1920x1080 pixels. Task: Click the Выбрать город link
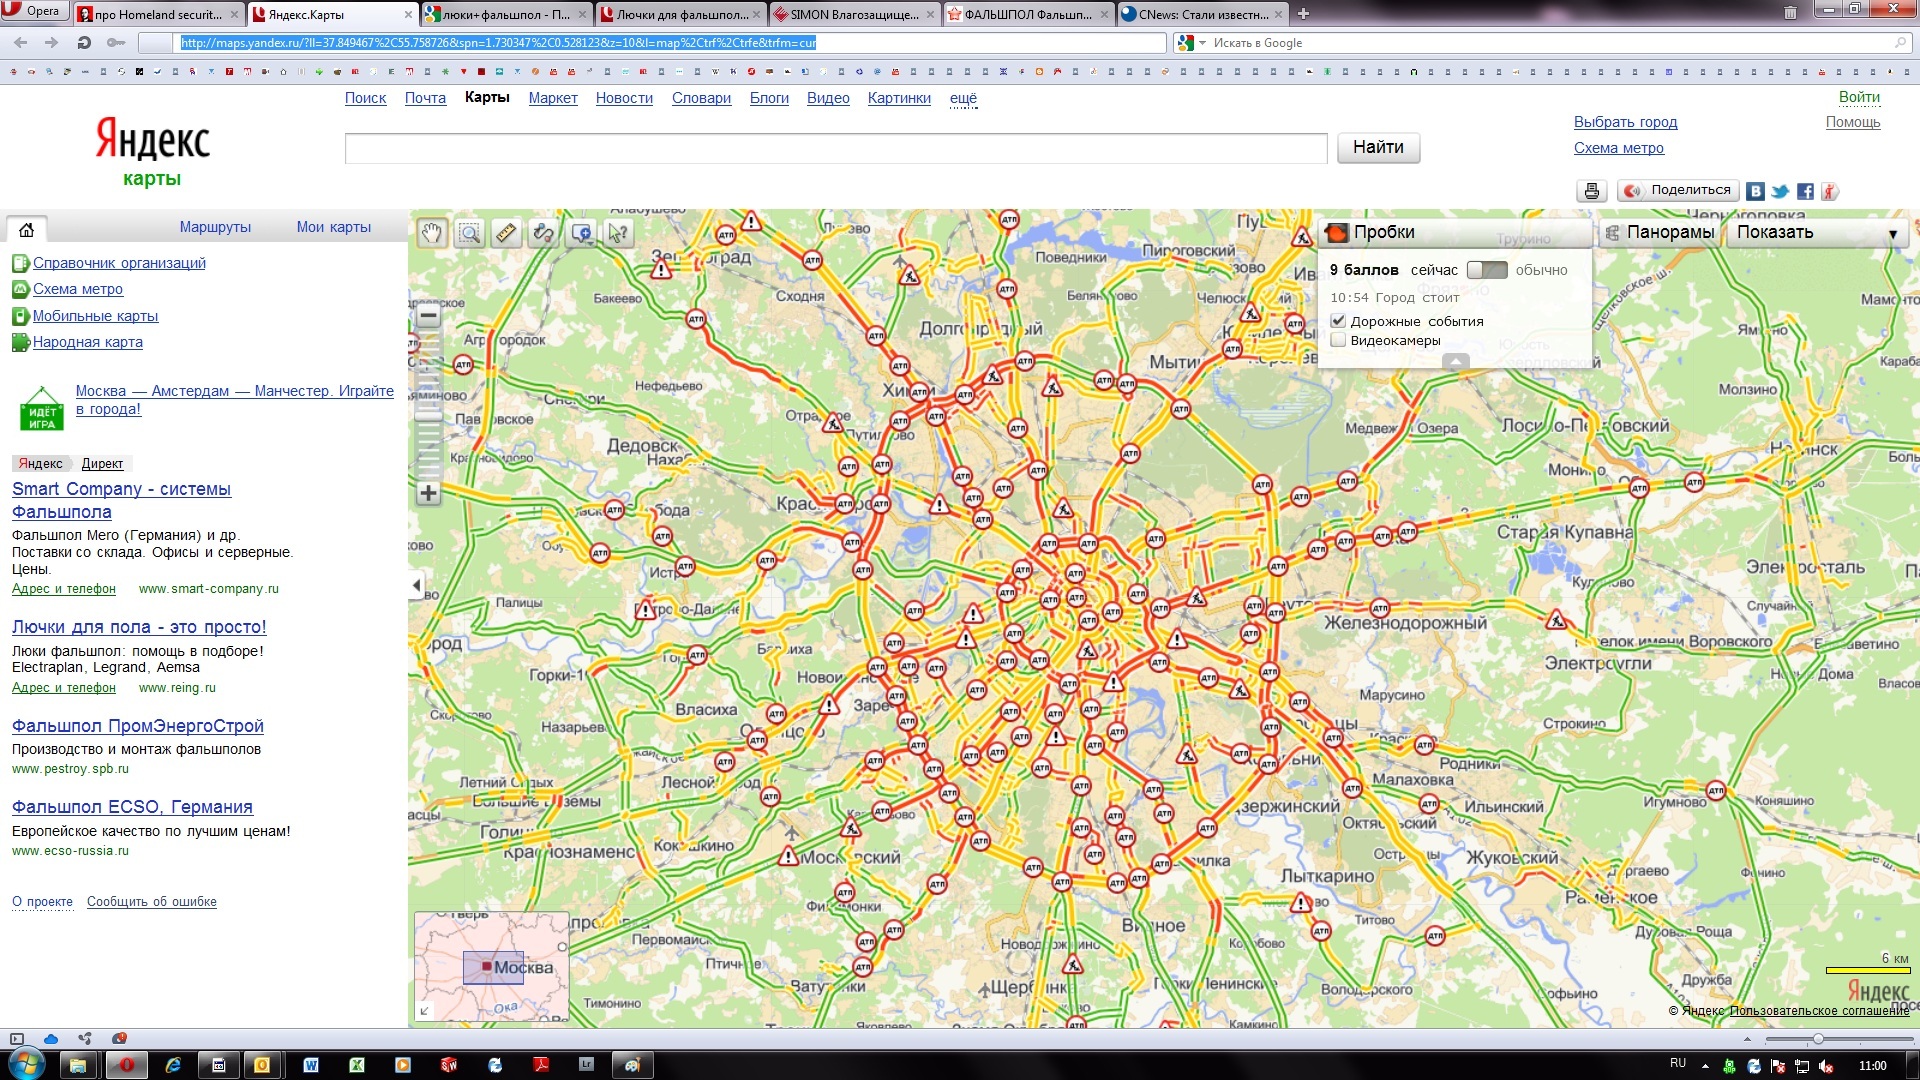[x=1625, y=122]
